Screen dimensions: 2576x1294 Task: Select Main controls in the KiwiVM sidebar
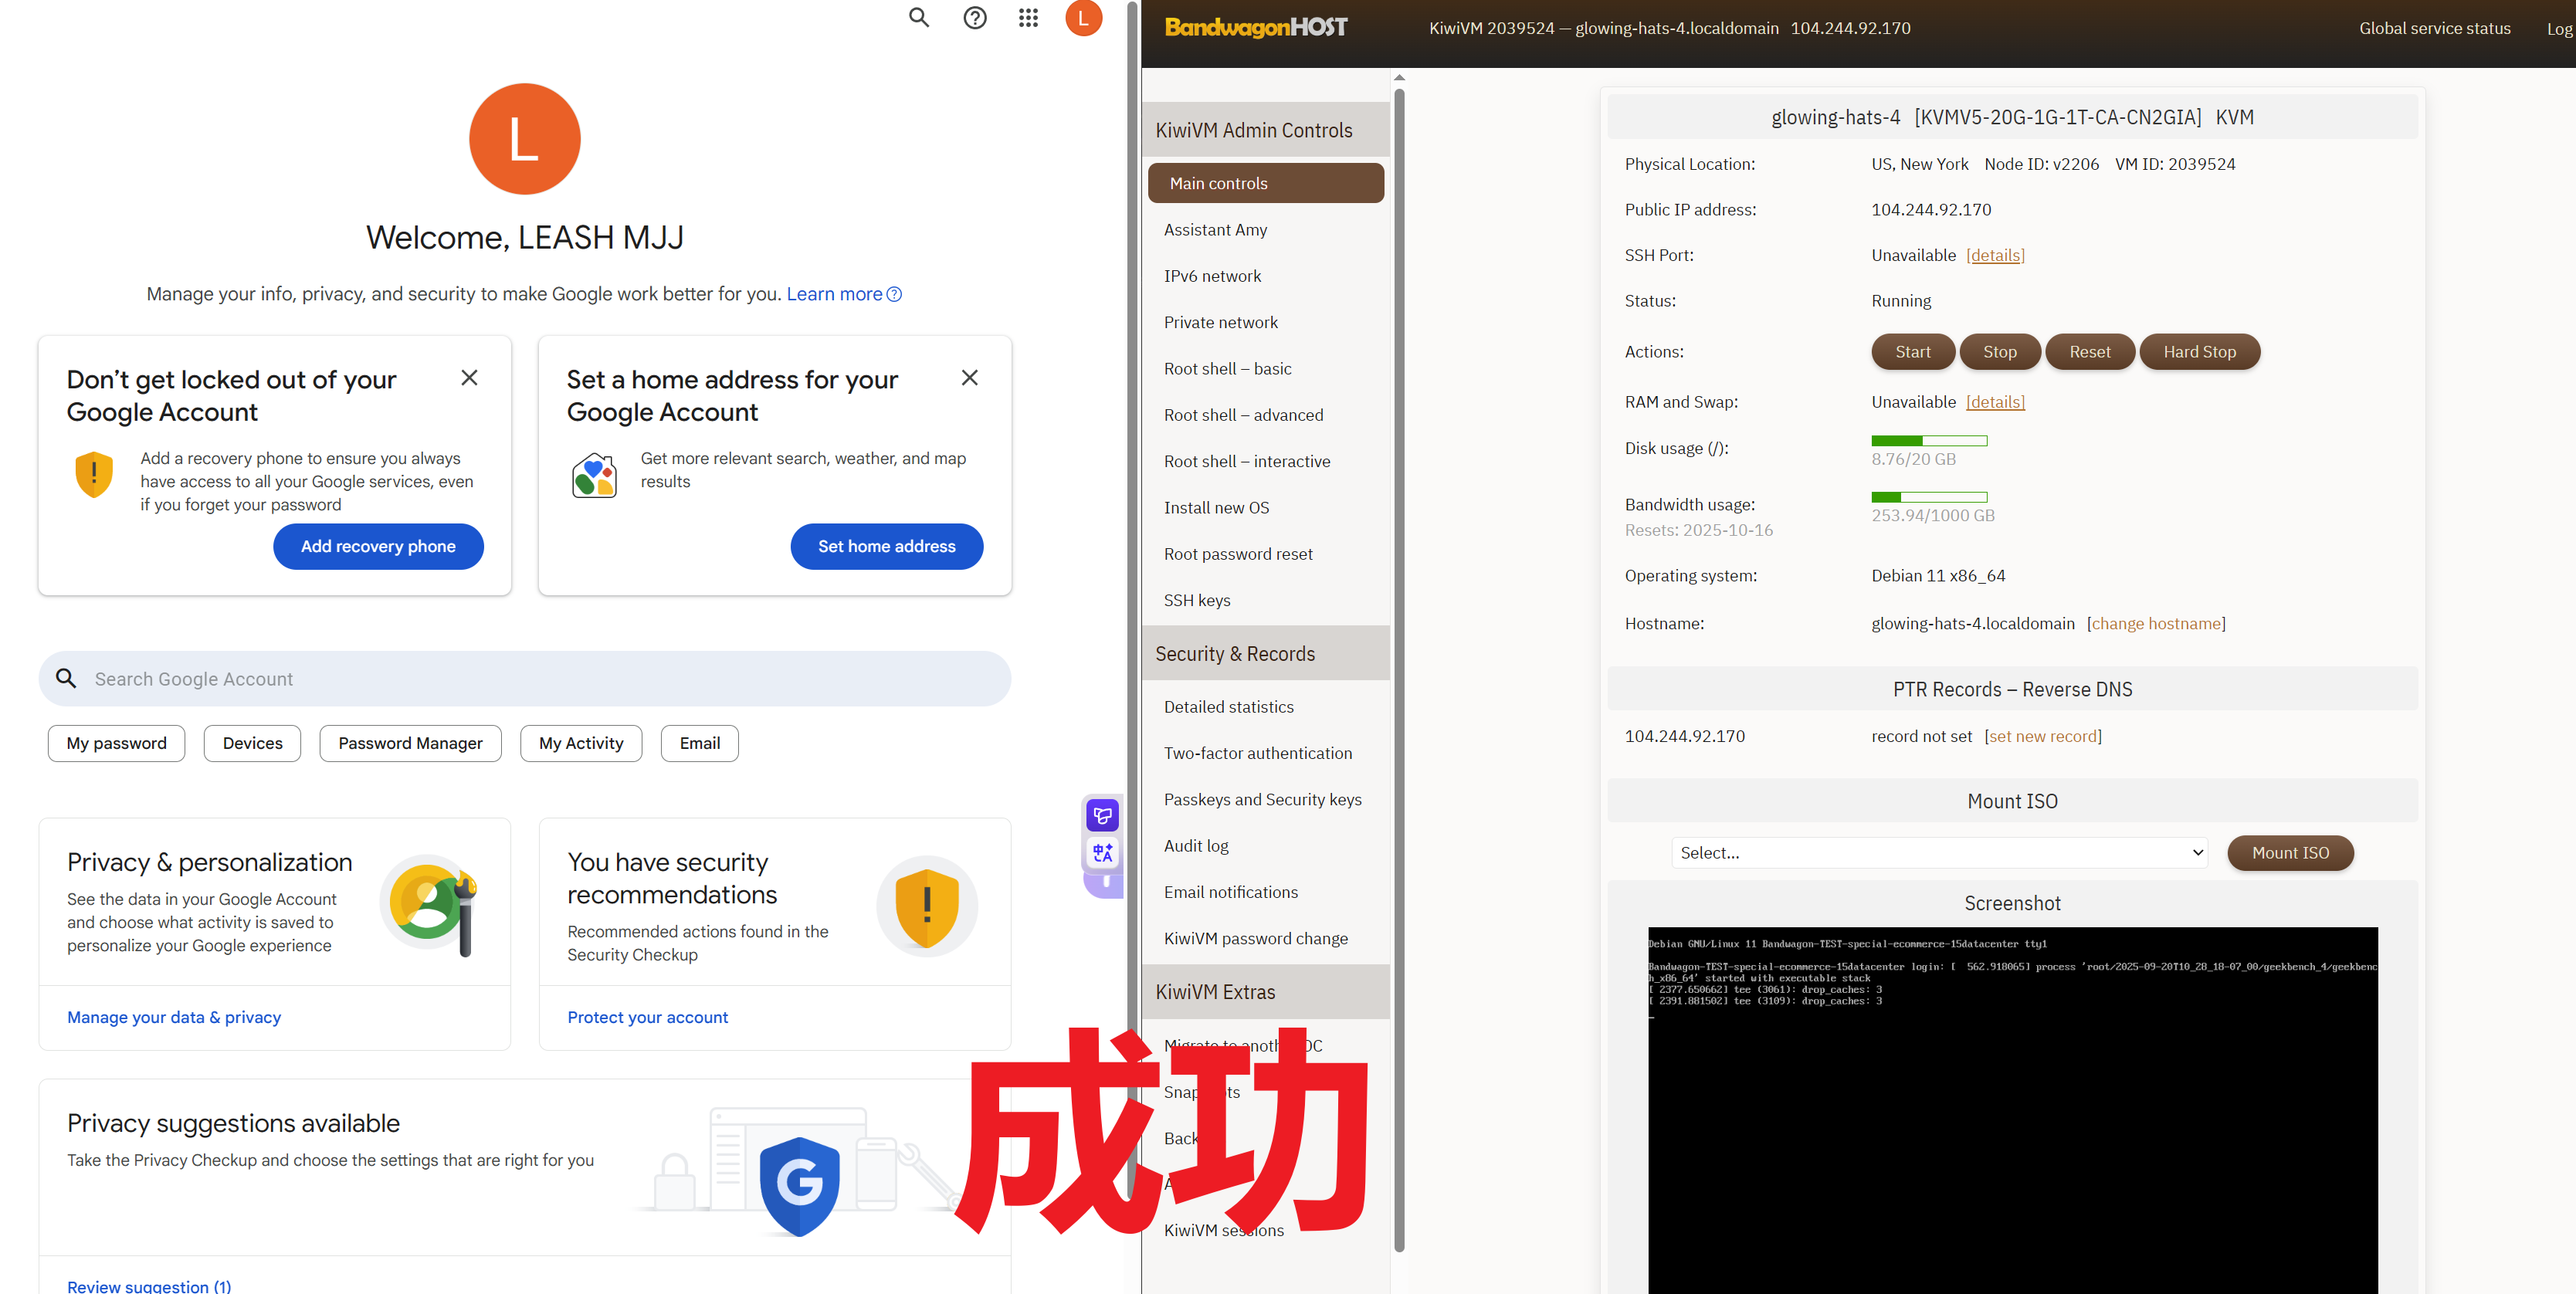[1265, 183]
